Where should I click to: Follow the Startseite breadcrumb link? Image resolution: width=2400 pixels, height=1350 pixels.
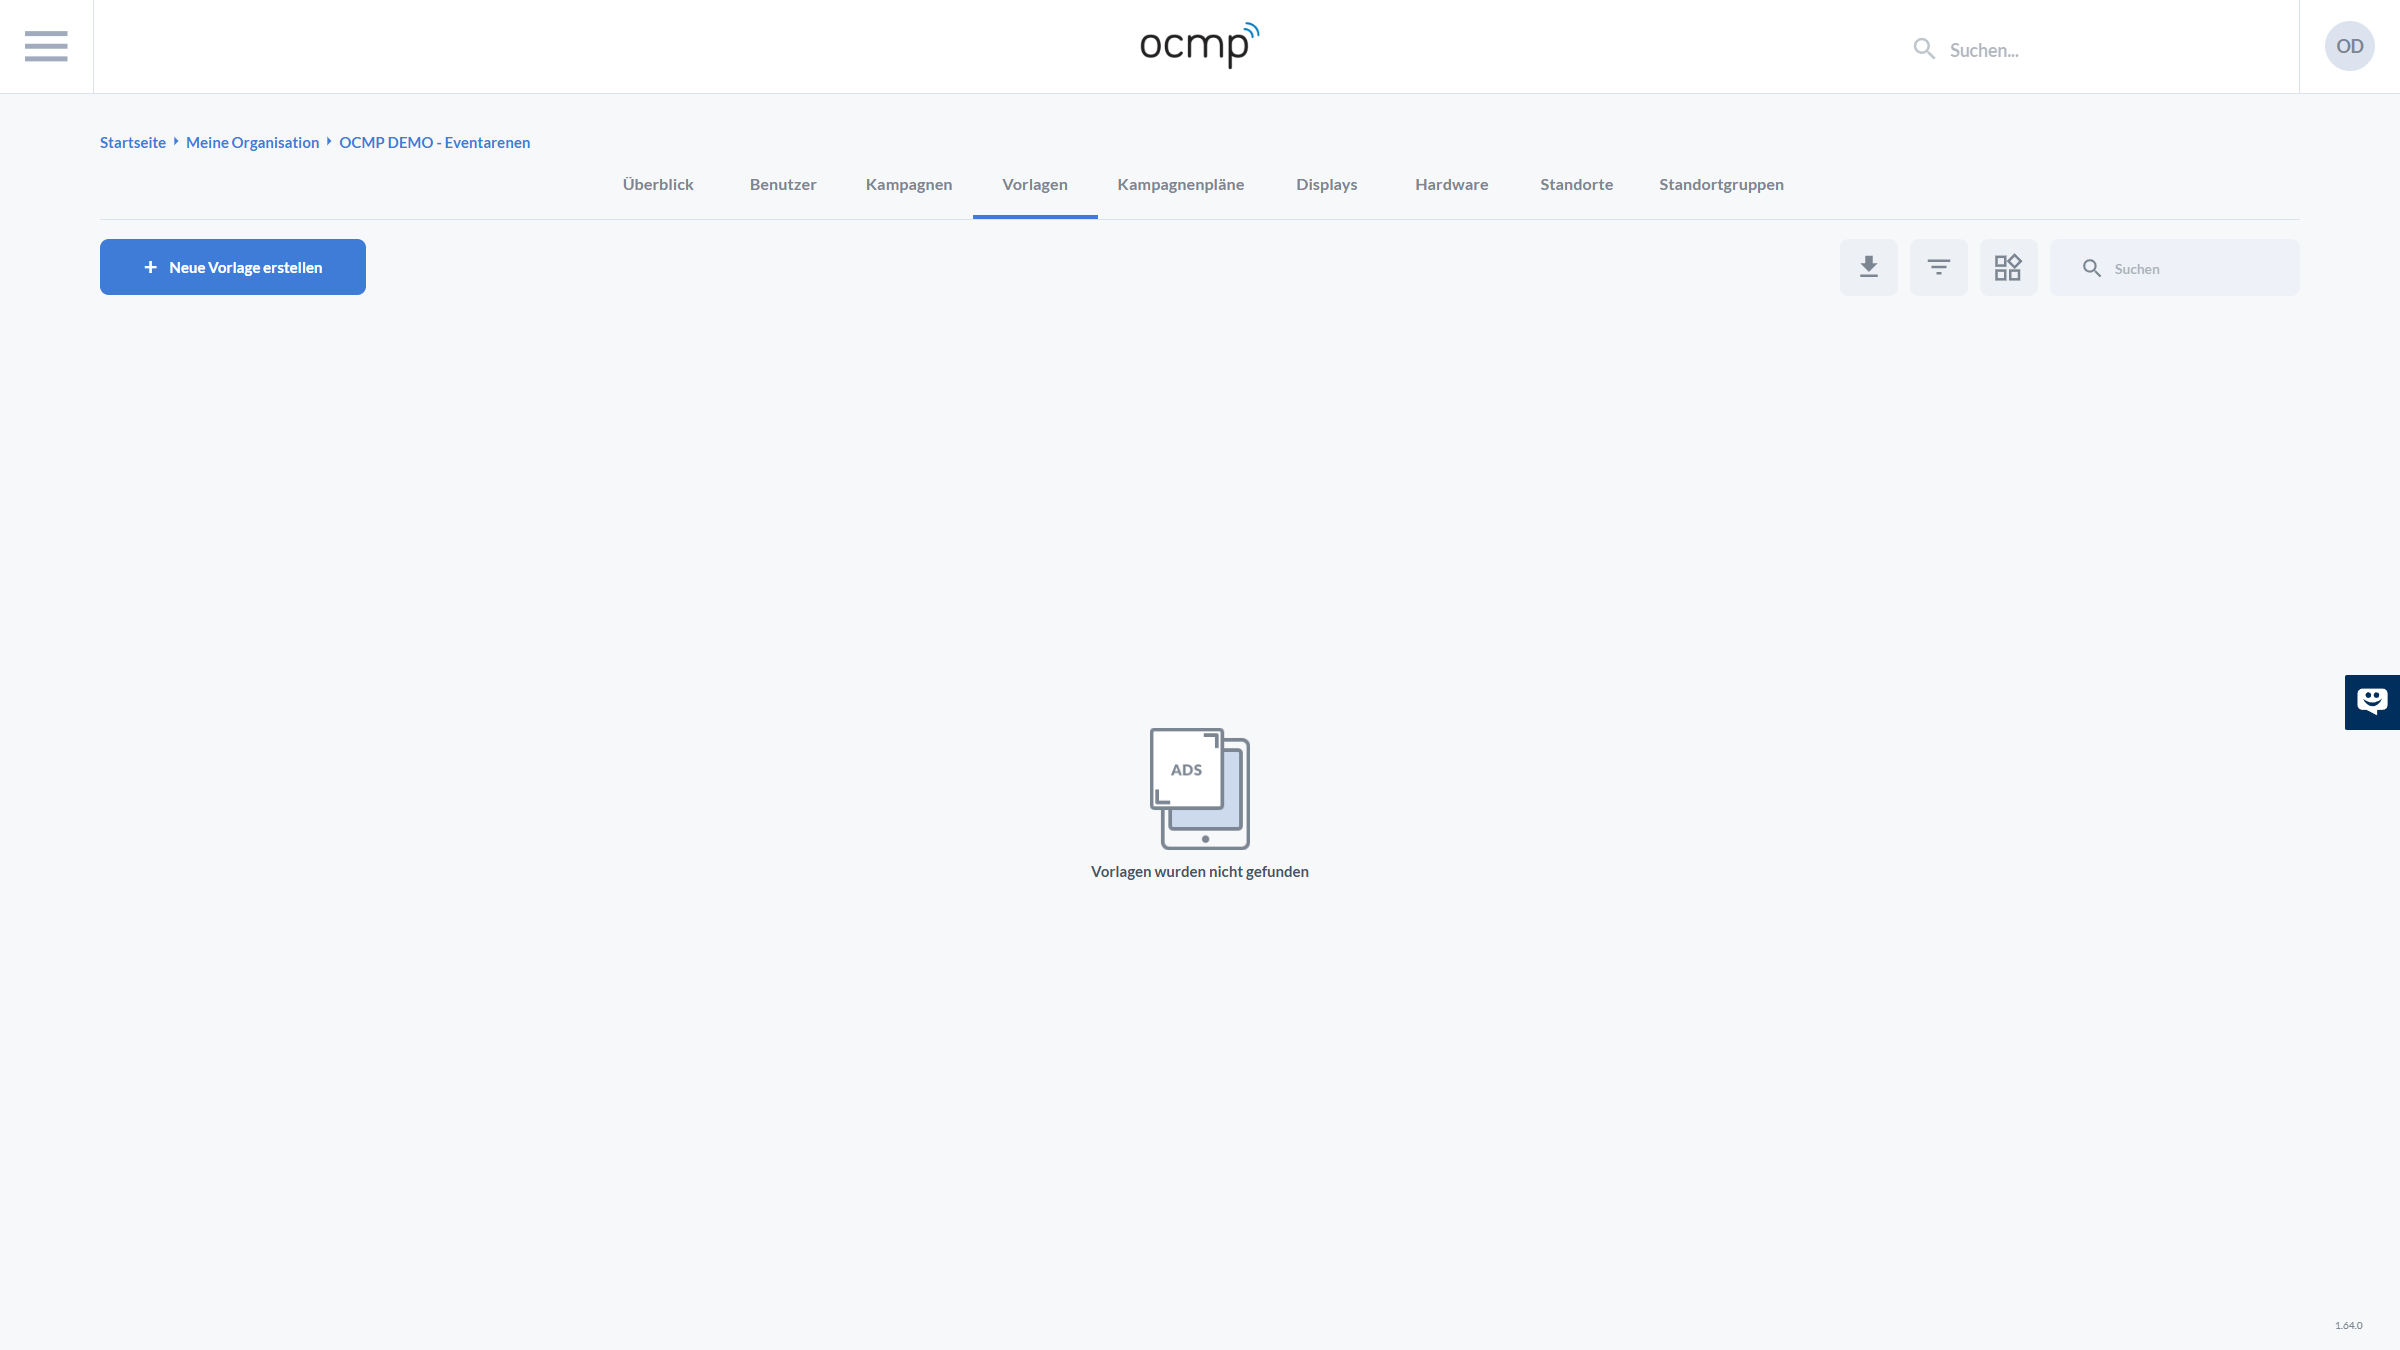(x=133, y=142)
